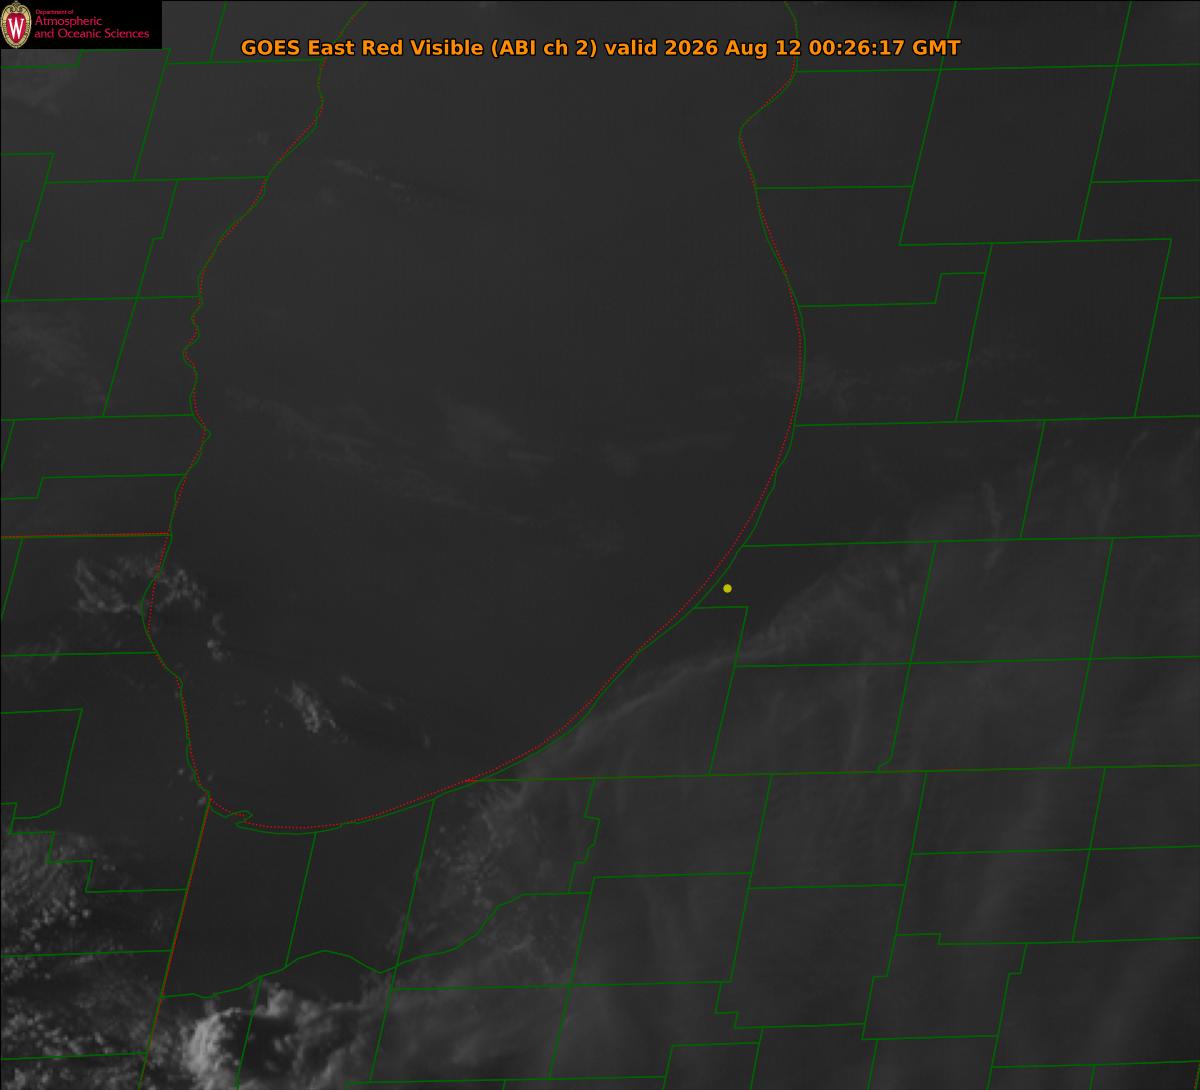Click the yellow location marker dot

tap(727, 588)
